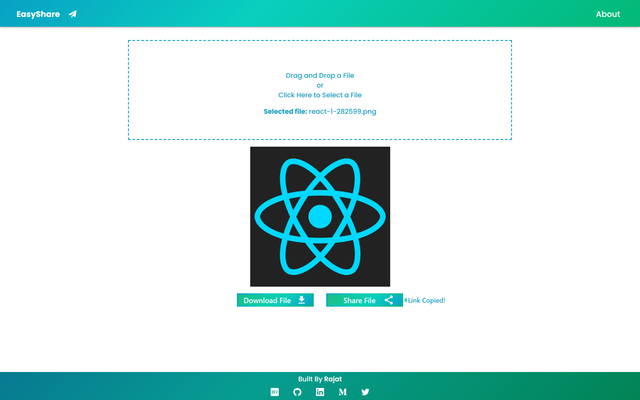The height and width of the screenshot is (400, 640).
Task: Open the GitHub icon in footer
Action: 297,392
